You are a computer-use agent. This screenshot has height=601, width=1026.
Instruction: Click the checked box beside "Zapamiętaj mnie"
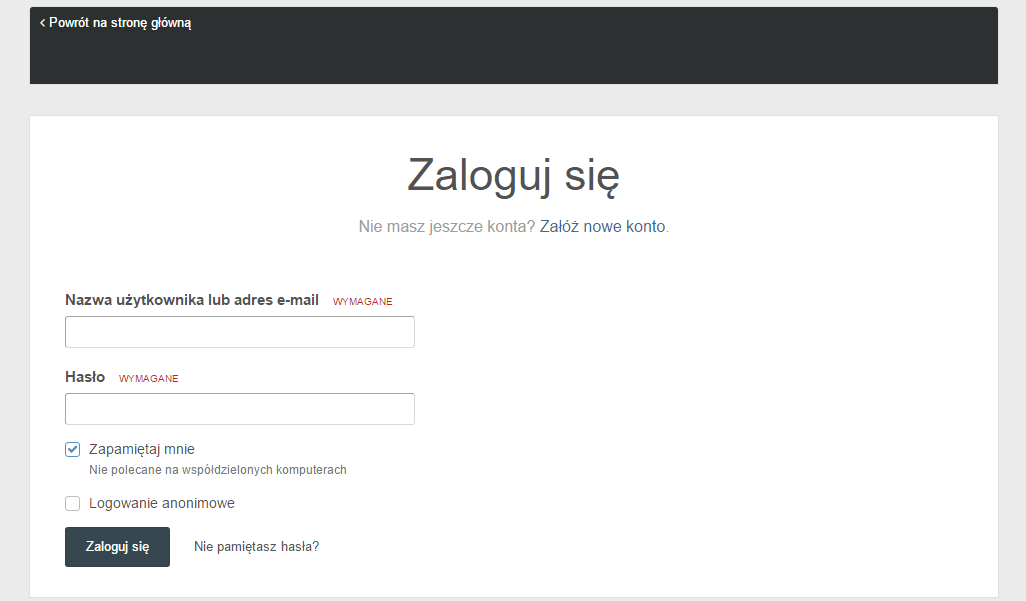pyautogui.click(x=72, y=449)
